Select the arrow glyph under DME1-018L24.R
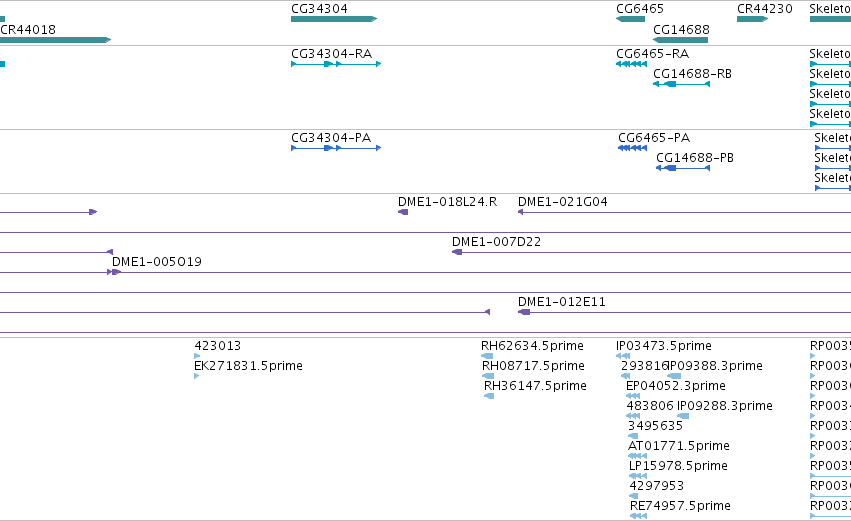Image resolution: width=851 pixels, height=521 pixels. tap(403, 212)
